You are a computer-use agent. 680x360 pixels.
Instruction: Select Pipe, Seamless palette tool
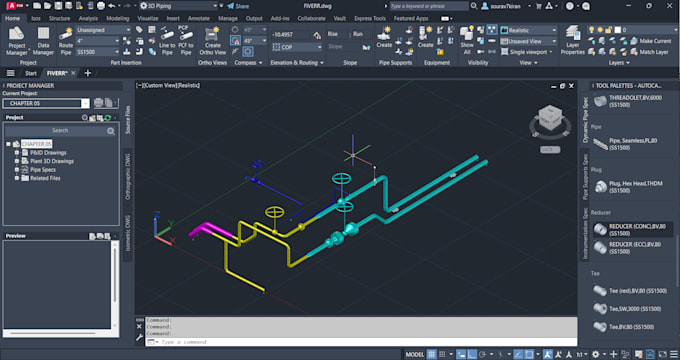tap(627, 144)
